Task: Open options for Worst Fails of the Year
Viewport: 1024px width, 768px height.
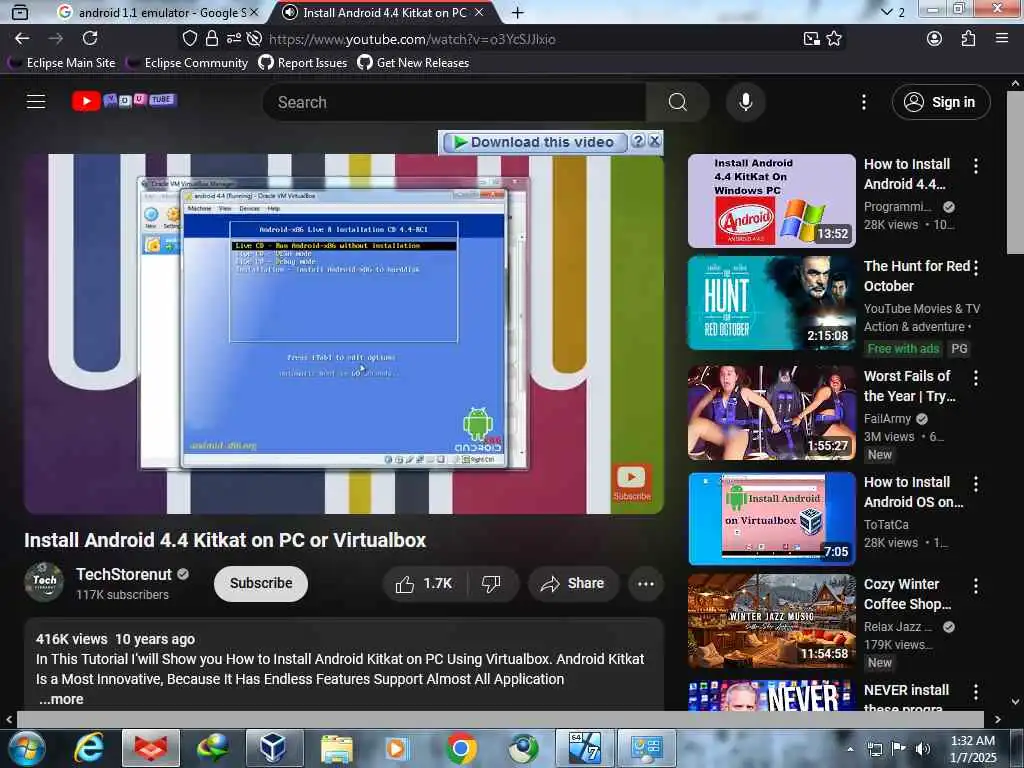Action: 976,377
